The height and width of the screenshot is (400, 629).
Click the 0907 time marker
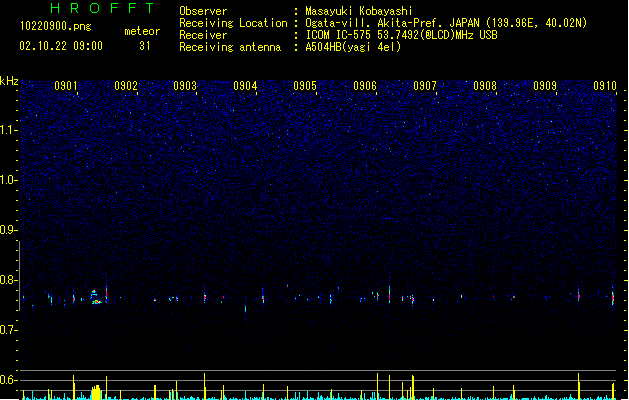(x=425, y=86)
